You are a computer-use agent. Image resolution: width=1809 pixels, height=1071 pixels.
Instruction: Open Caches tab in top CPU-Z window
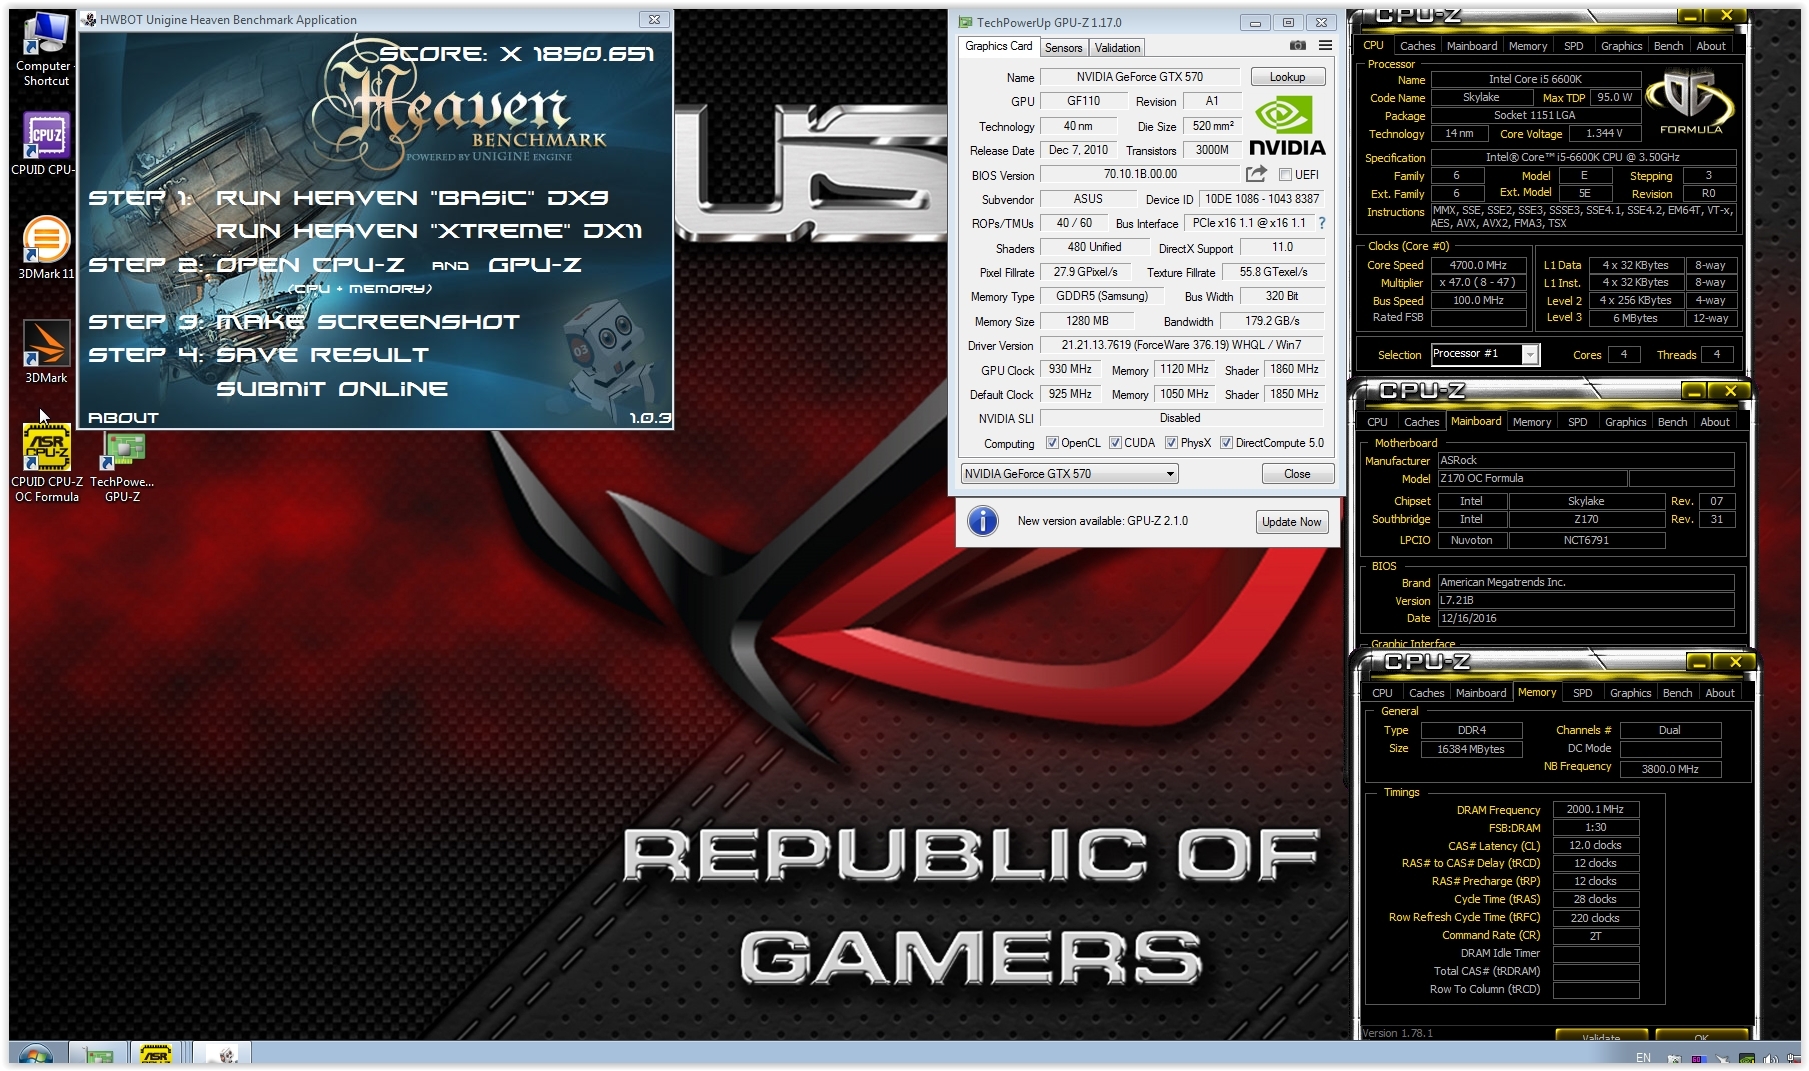(x=1417, y=46)
